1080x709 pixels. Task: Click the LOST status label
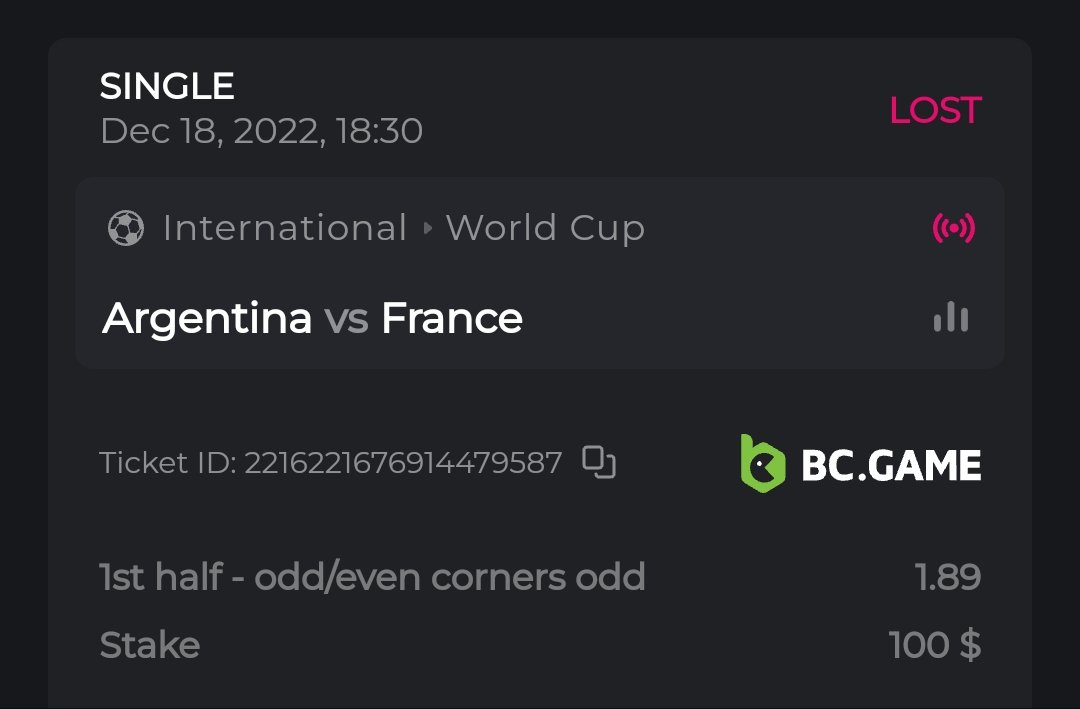(935, 110)
